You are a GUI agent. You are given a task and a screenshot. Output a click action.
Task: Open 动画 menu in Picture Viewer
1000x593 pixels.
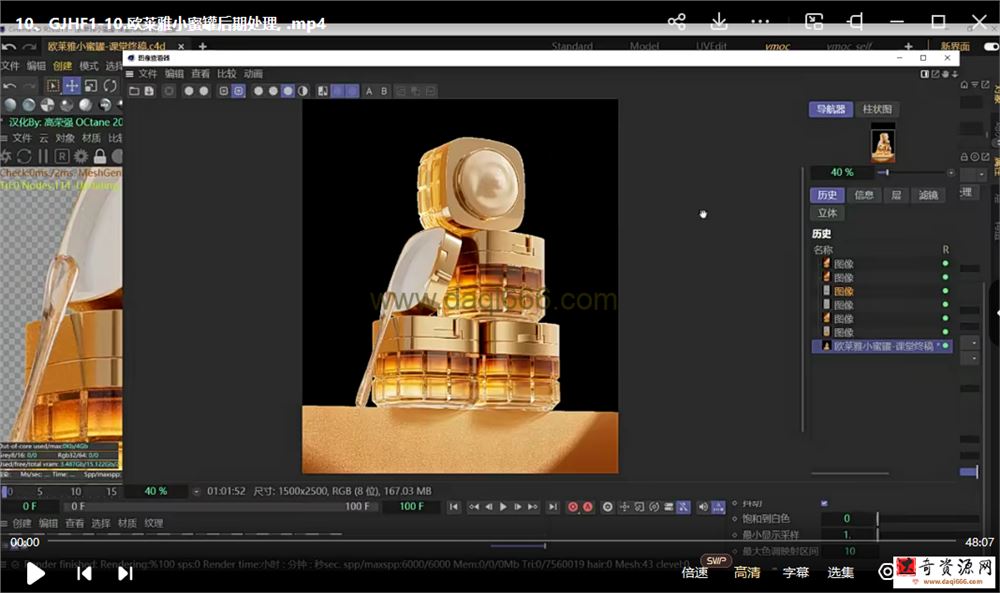click(253, 74)
